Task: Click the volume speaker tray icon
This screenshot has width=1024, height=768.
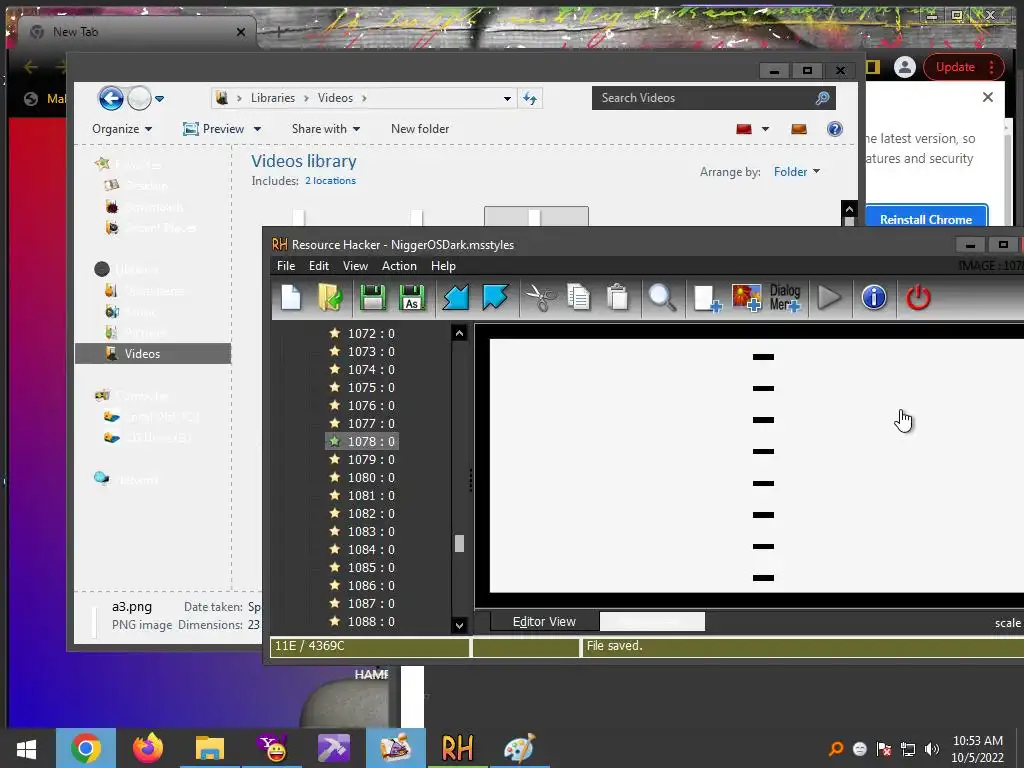Action: [x=932, y=749]
